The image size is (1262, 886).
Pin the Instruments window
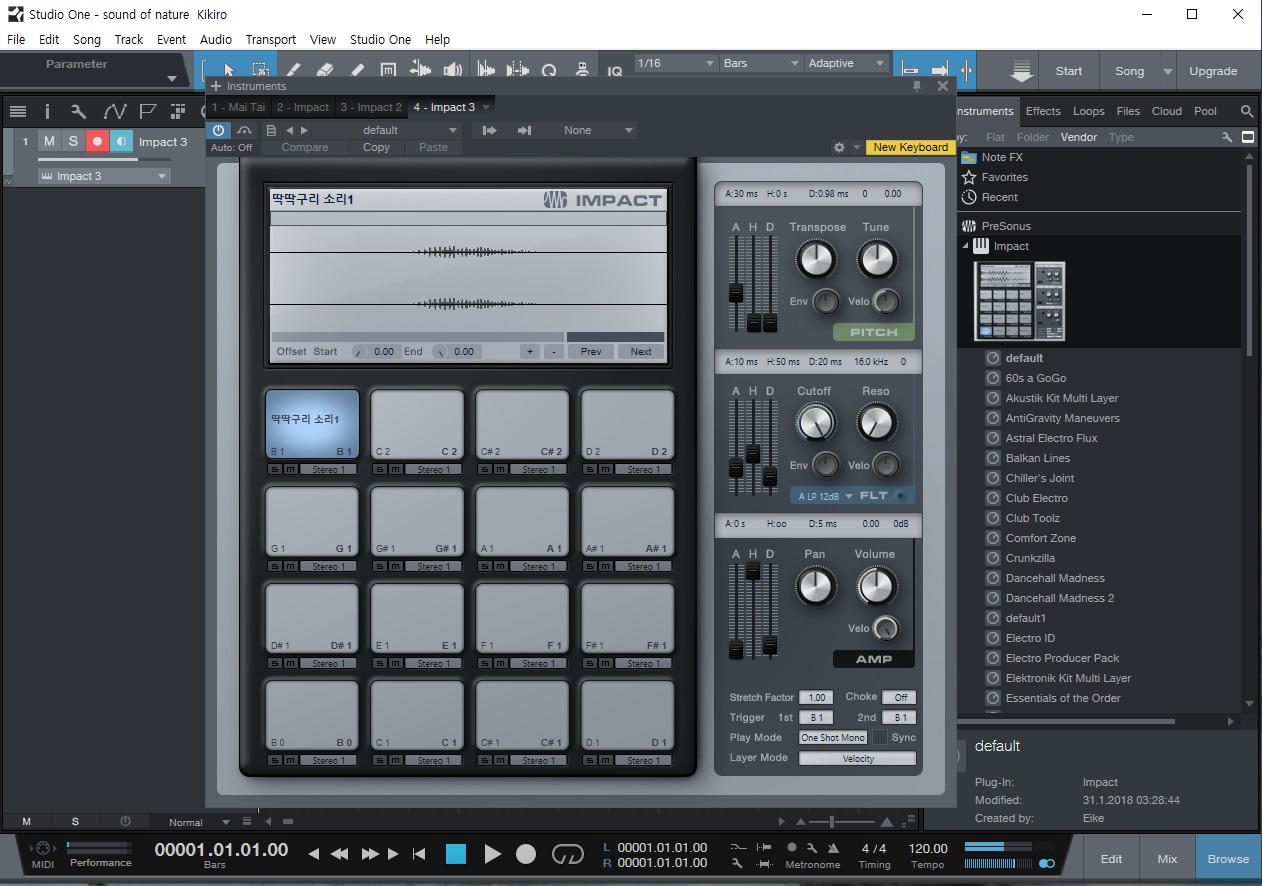(917, 86)
